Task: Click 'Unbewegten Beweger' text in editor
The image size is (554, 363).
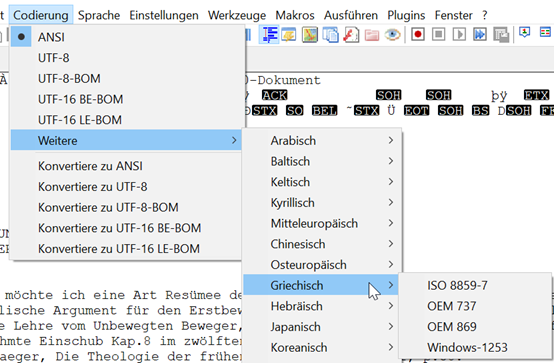Action: point(167,326)
